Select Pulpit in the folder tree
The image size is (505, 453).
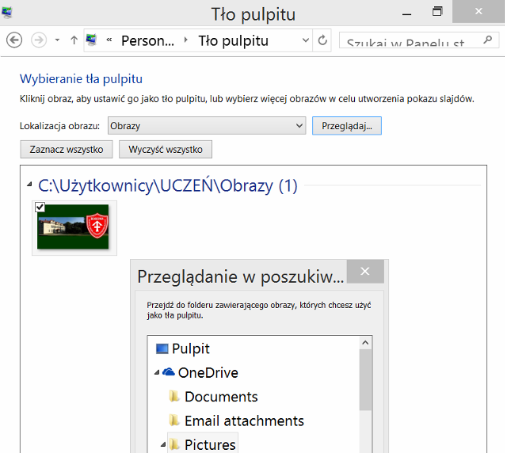pyautogui.click(x=191, y=349)
